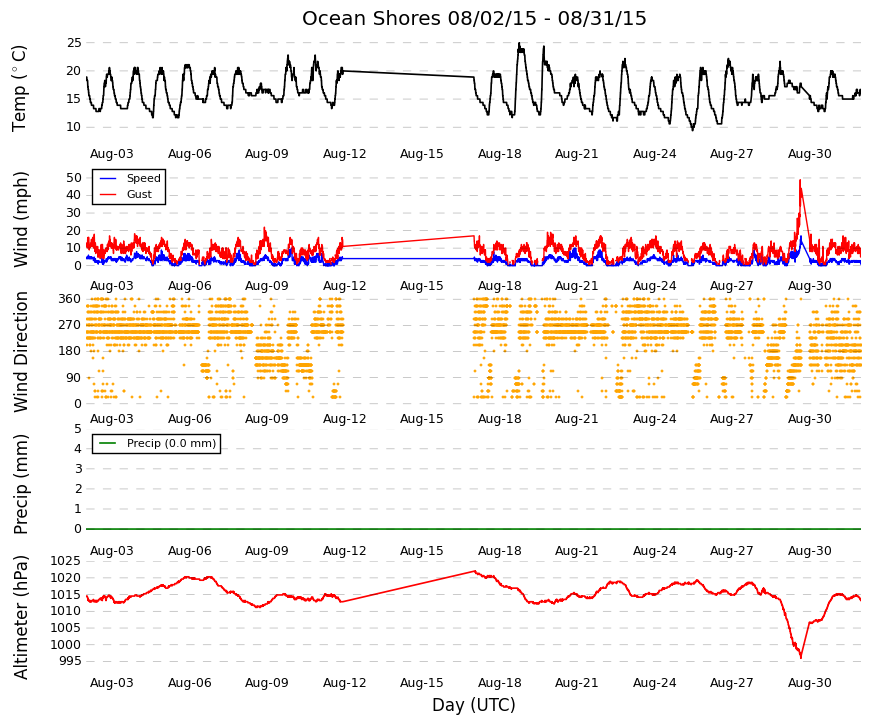Click the gust peak near 50 mph

[x=800, y=181]
